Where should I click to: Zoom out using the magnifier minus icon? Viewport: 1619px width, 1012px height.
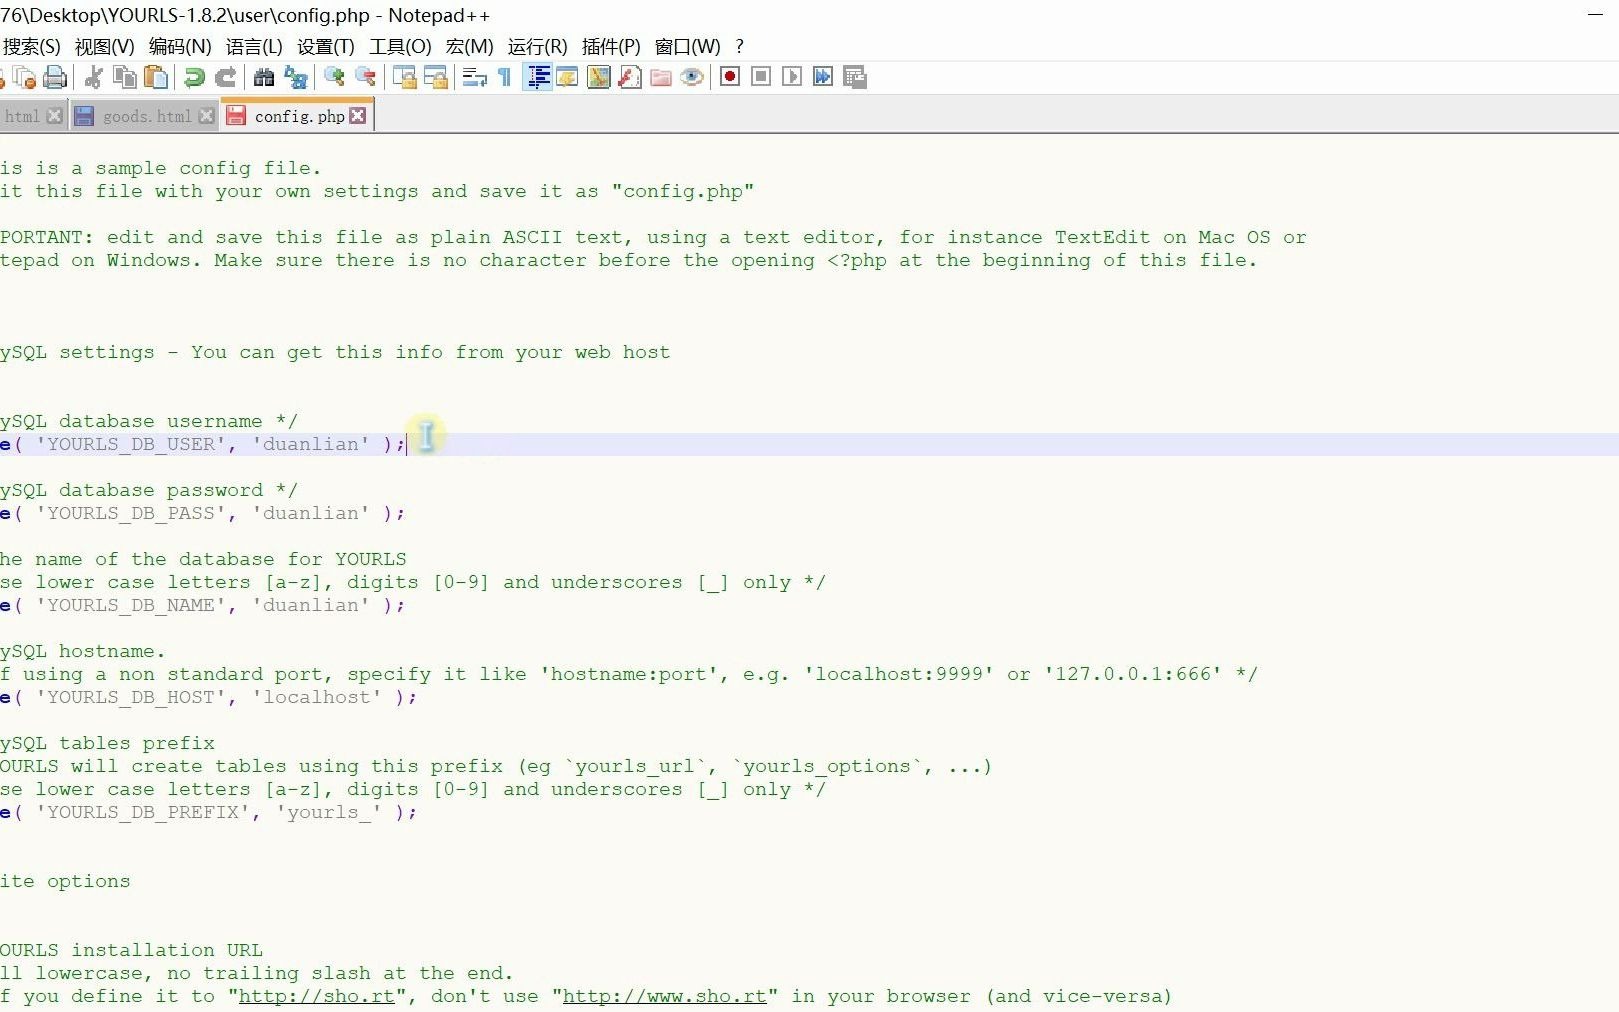pyautogui.click(x=366, y=77)
